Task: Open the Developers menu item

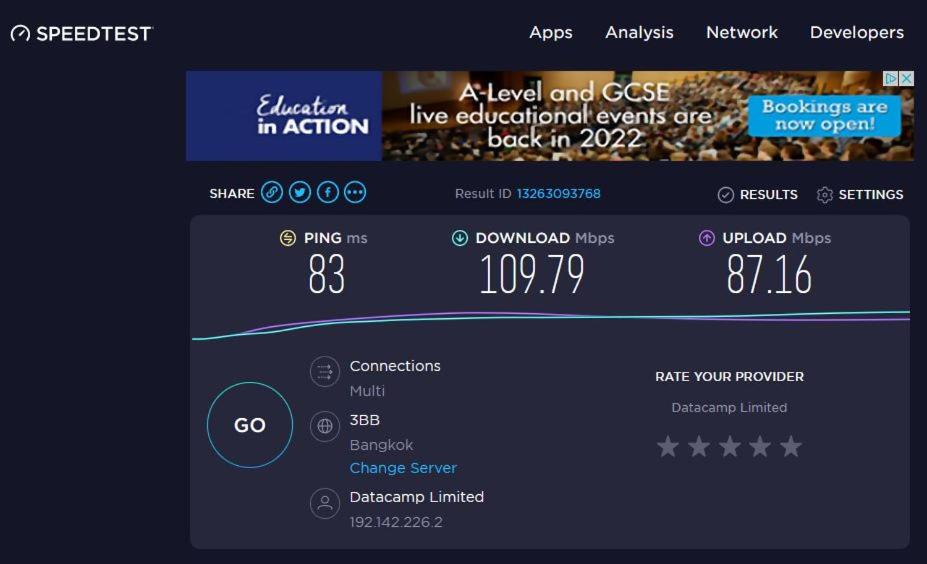Action: click(857, 33)
